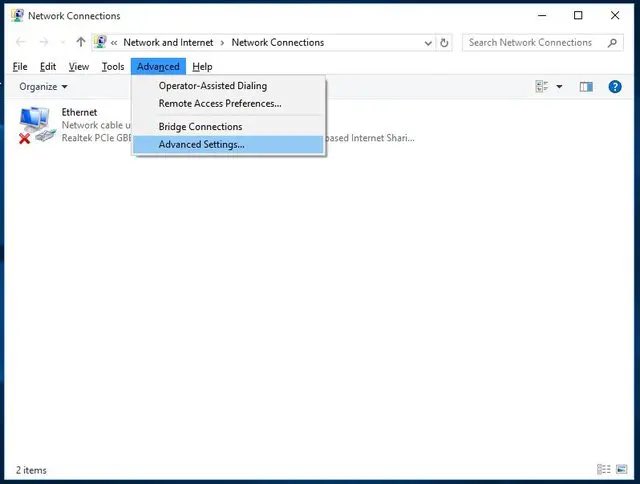Focus the Search Network Connections field
This screenshot has height=484, width=640.
(542, 42)
